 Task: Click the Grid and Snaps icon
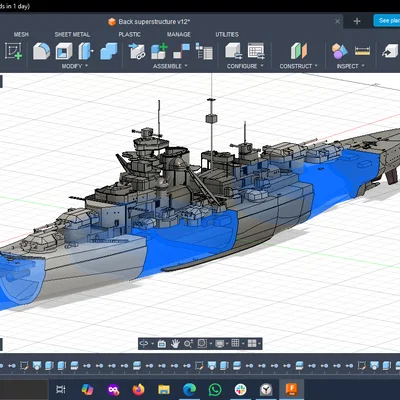point(235,343)
